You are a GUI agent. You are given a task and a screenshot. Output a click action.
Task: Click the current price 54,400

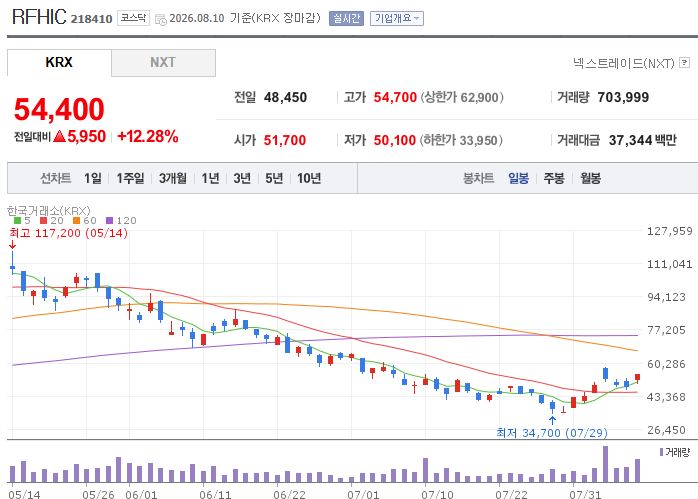59,110
